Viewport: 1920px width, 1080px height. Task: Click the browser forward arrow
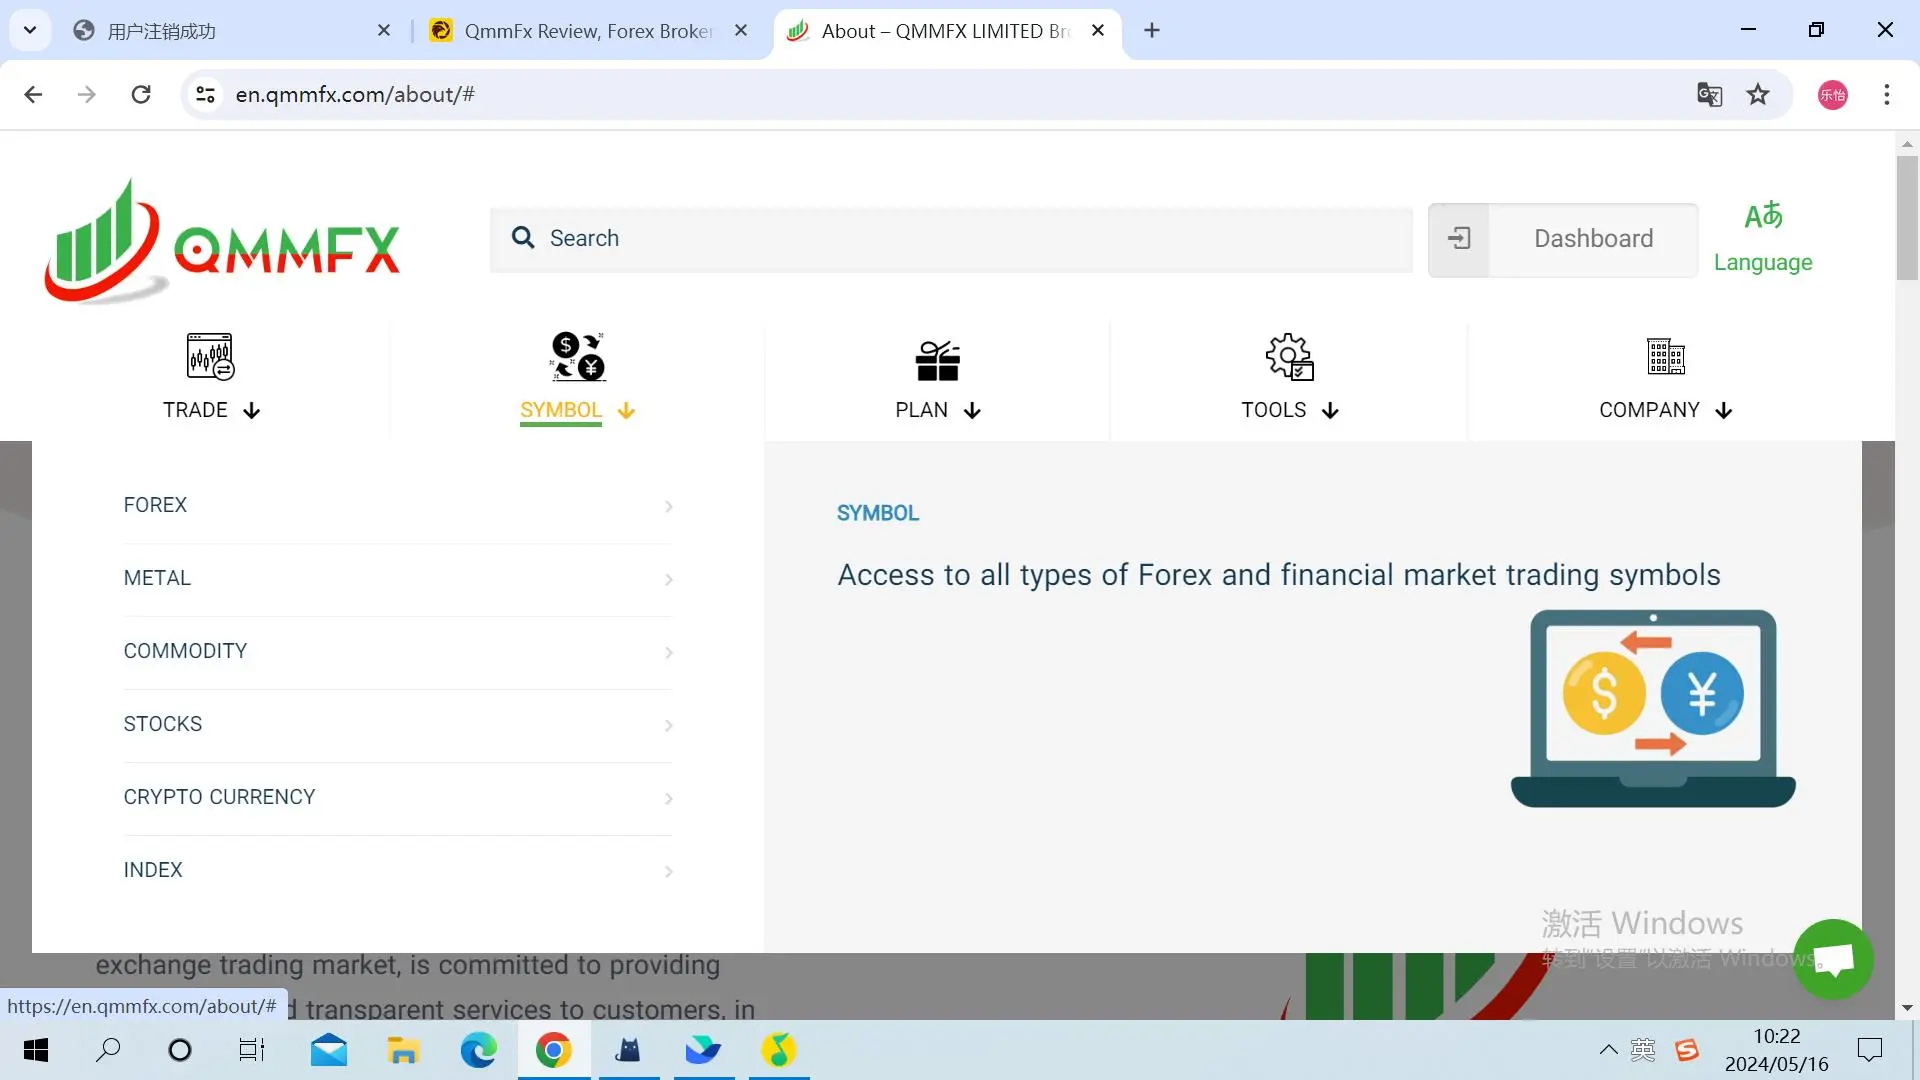[x=87, y=95]
